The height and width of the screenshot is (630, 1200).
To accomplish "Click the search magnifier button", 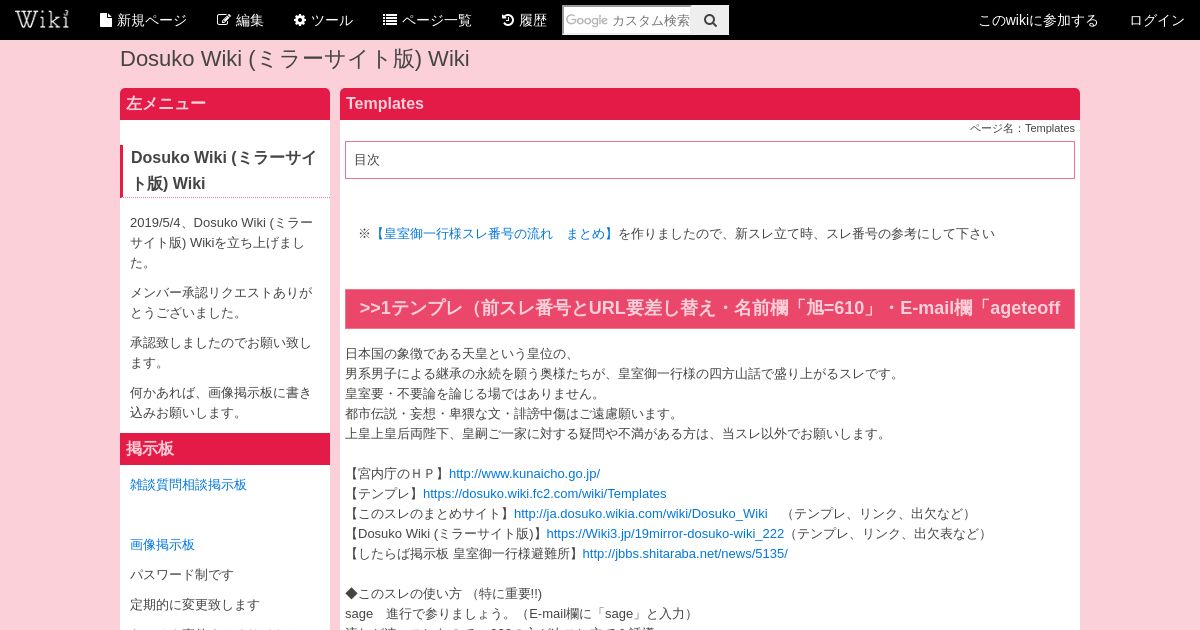I will point(710,20).
